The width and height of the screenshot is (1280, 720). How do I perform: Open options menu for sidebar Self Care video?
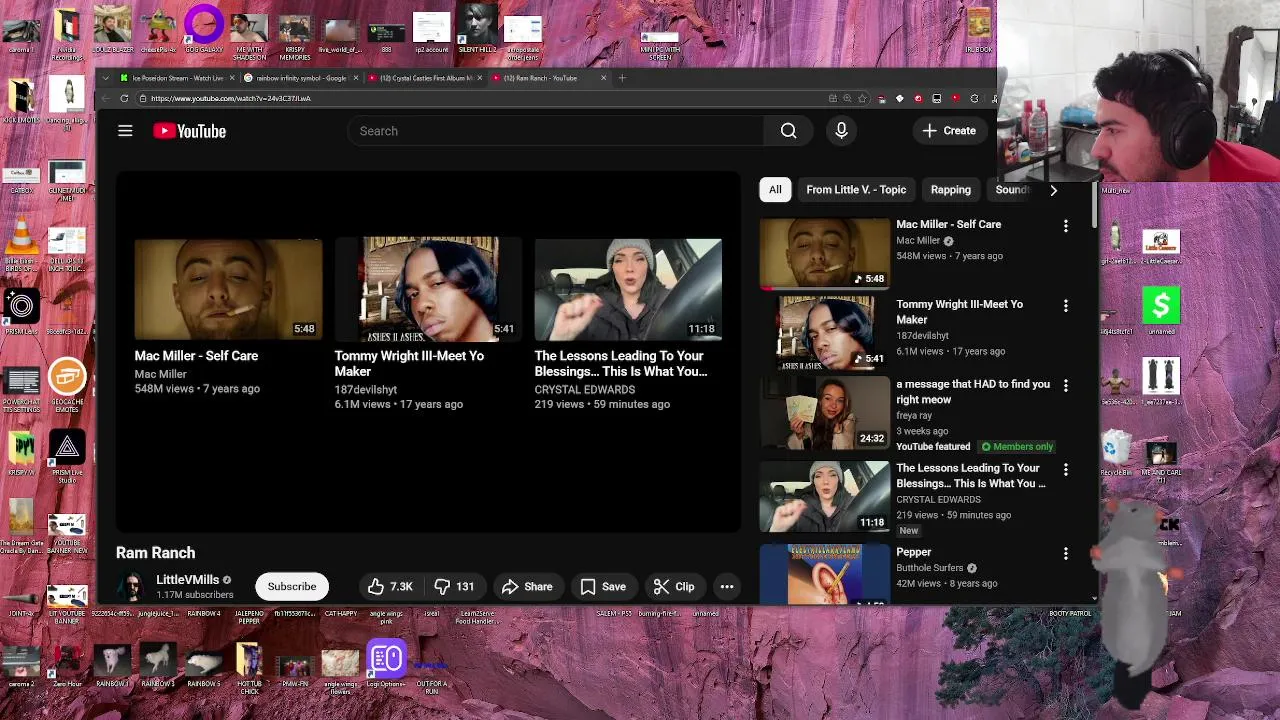click(1065, 226)
